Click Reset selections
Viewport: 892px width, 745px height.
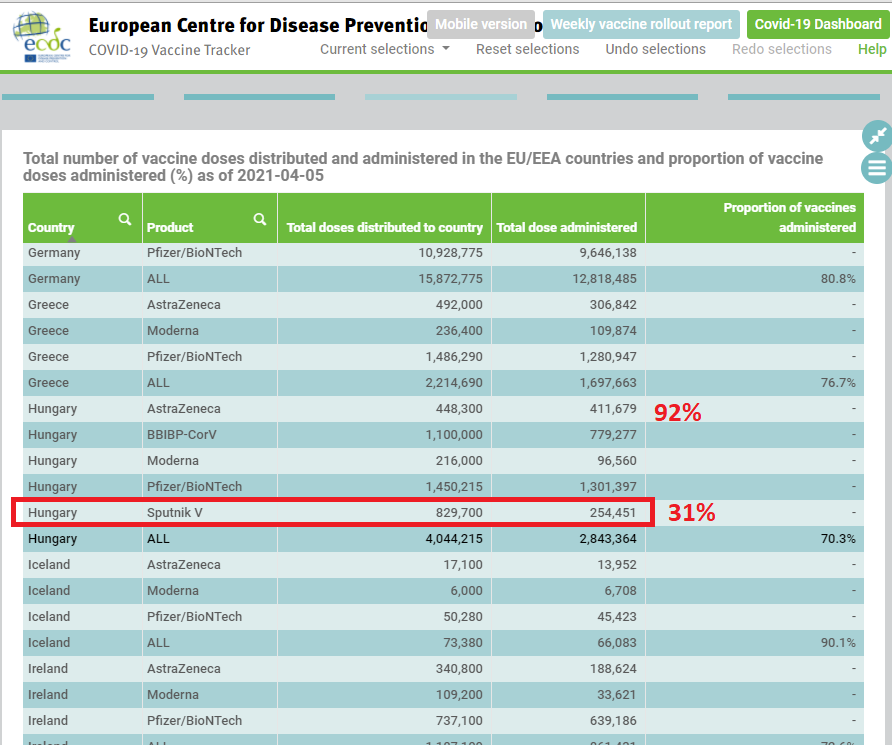[527, 49]
